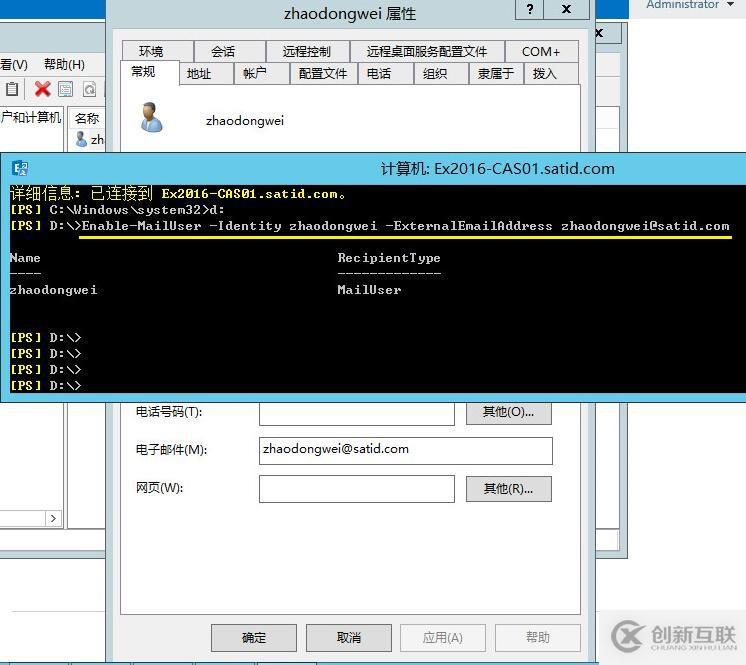Focus the 电话号码(T) input field
The width and height of the screenshot is (746, 665).
point(357,413)
